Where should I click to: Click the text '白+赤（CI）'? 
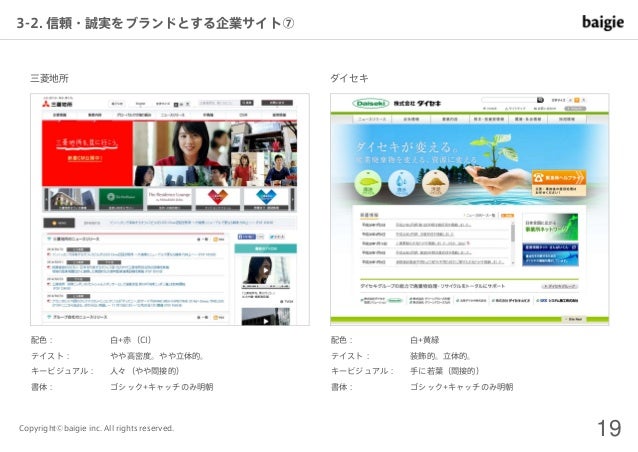[x=131, y=340]
